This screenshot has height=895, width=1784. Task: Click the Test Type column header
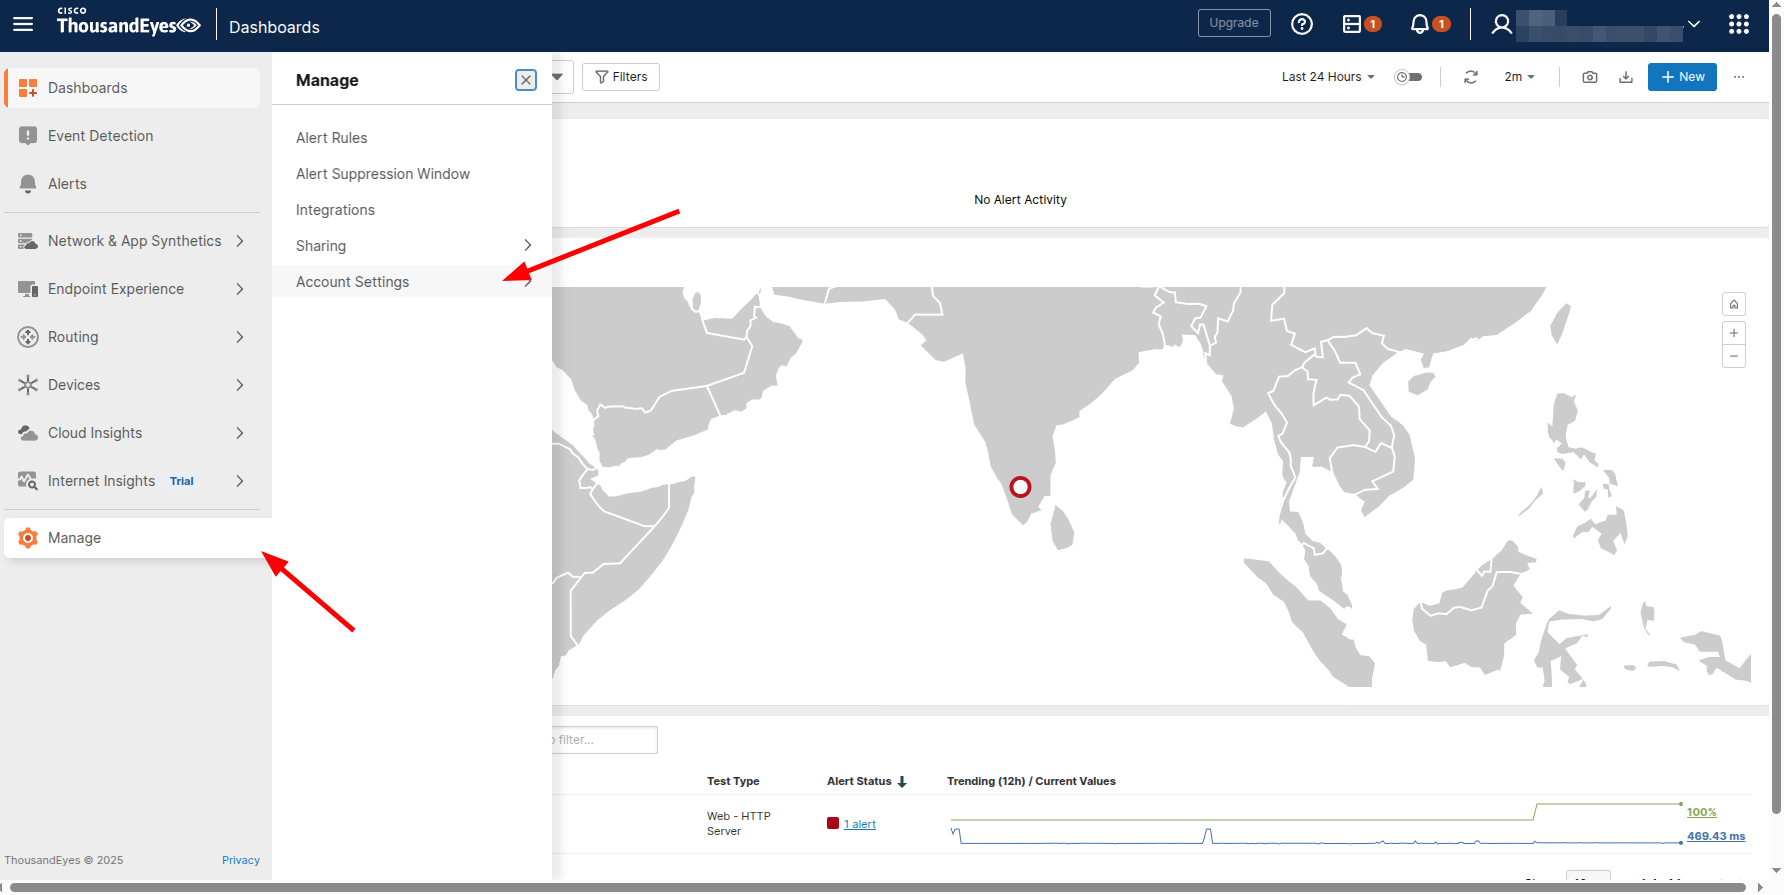pyautogui.click(x=733, y=781)
